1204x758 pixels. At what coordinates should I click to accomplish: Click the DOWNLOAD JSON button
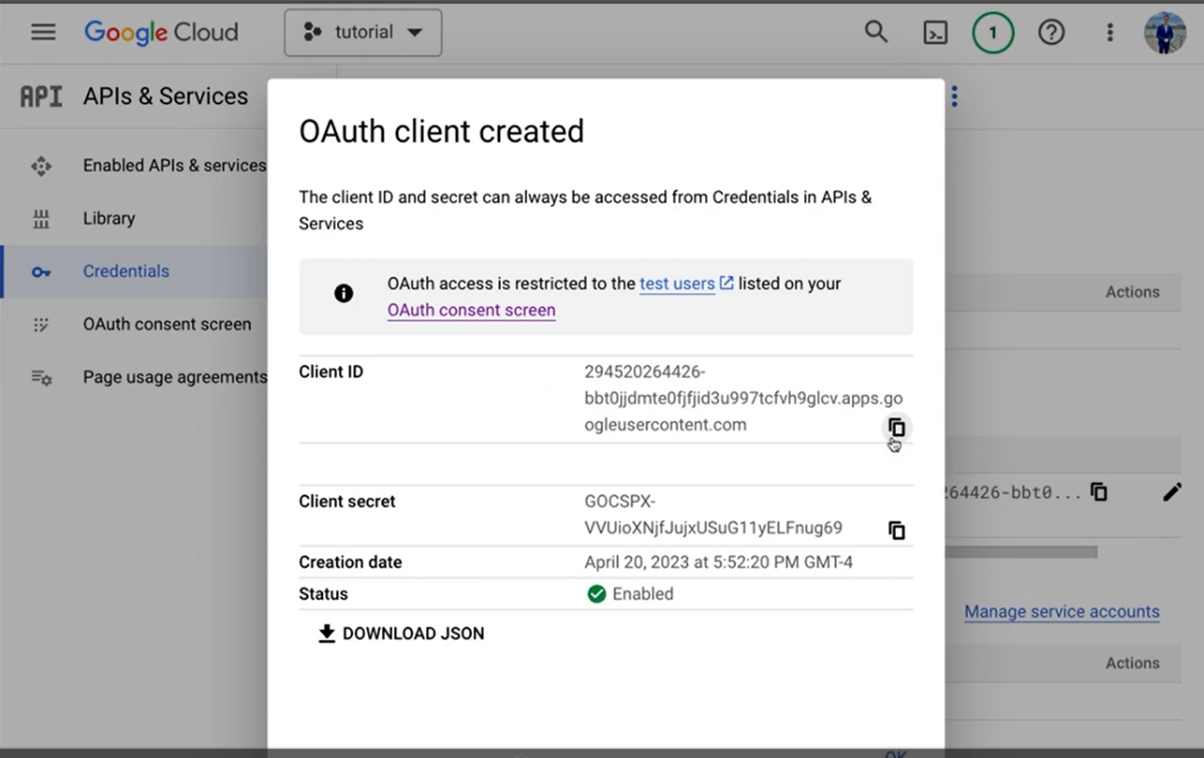click(401, 633)
